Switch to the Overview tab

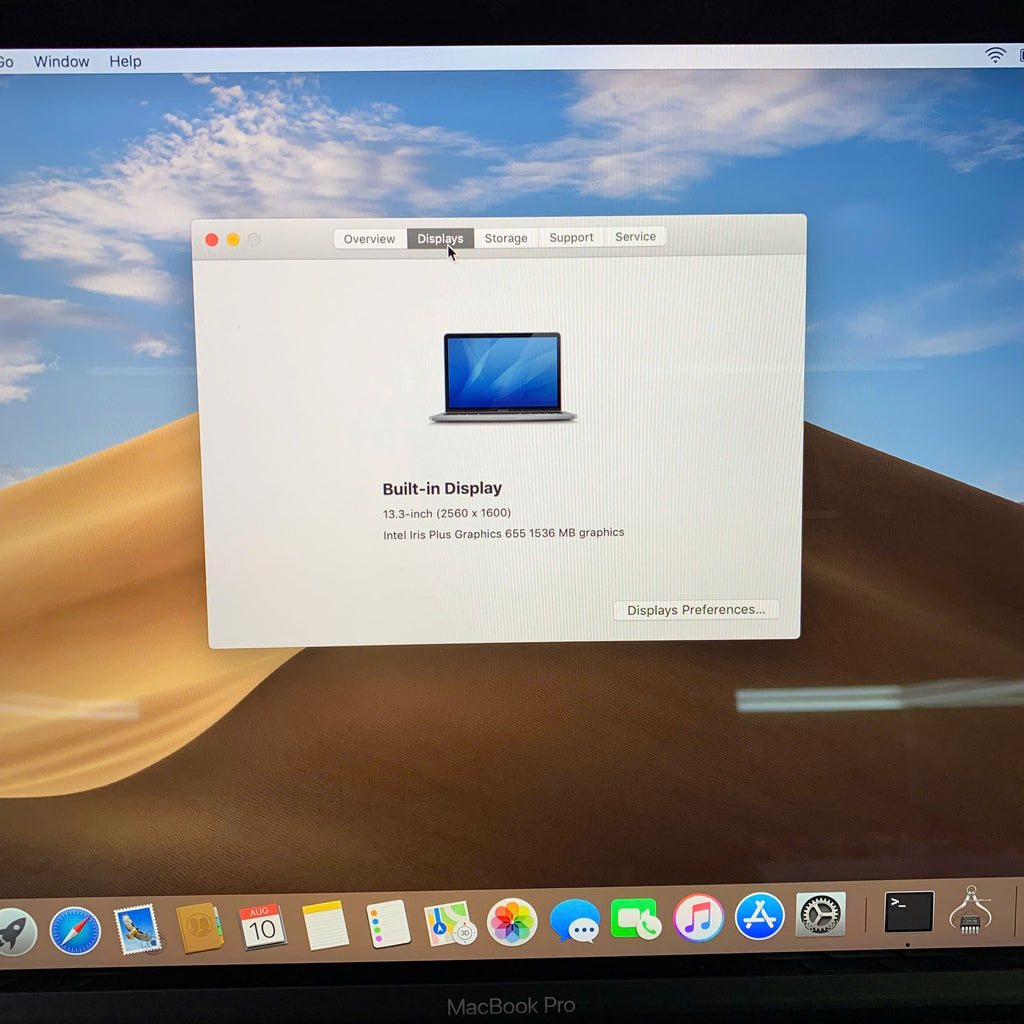(x=370, y=239)
